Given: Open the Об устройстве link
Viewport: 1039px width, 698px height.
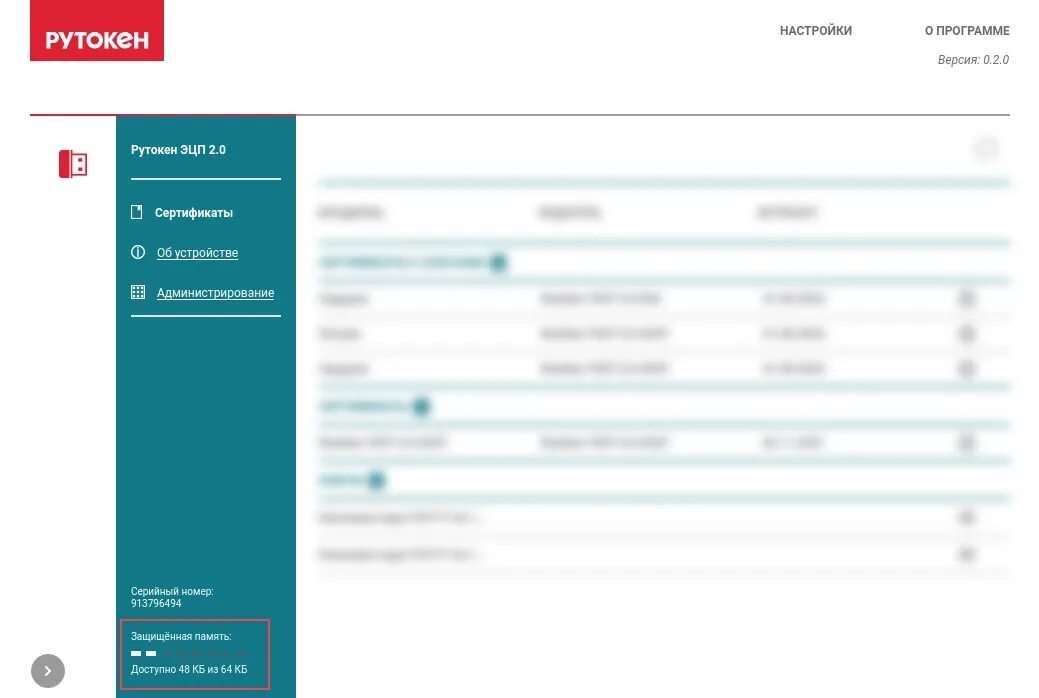Looking at the screenshot, I should pos(197,253).
